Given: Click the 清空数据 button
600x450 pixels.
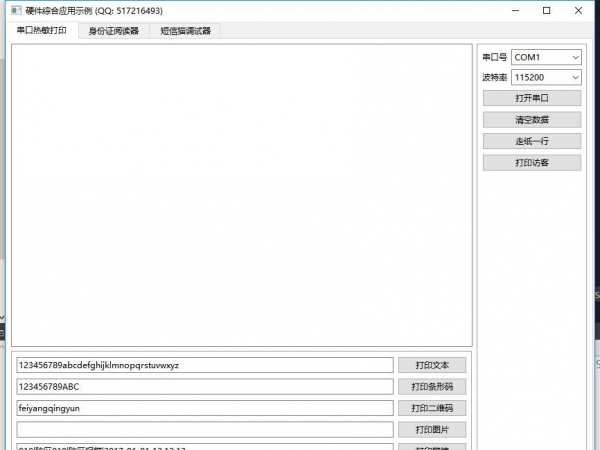Looking at the screenshot, I should point(531,119).
